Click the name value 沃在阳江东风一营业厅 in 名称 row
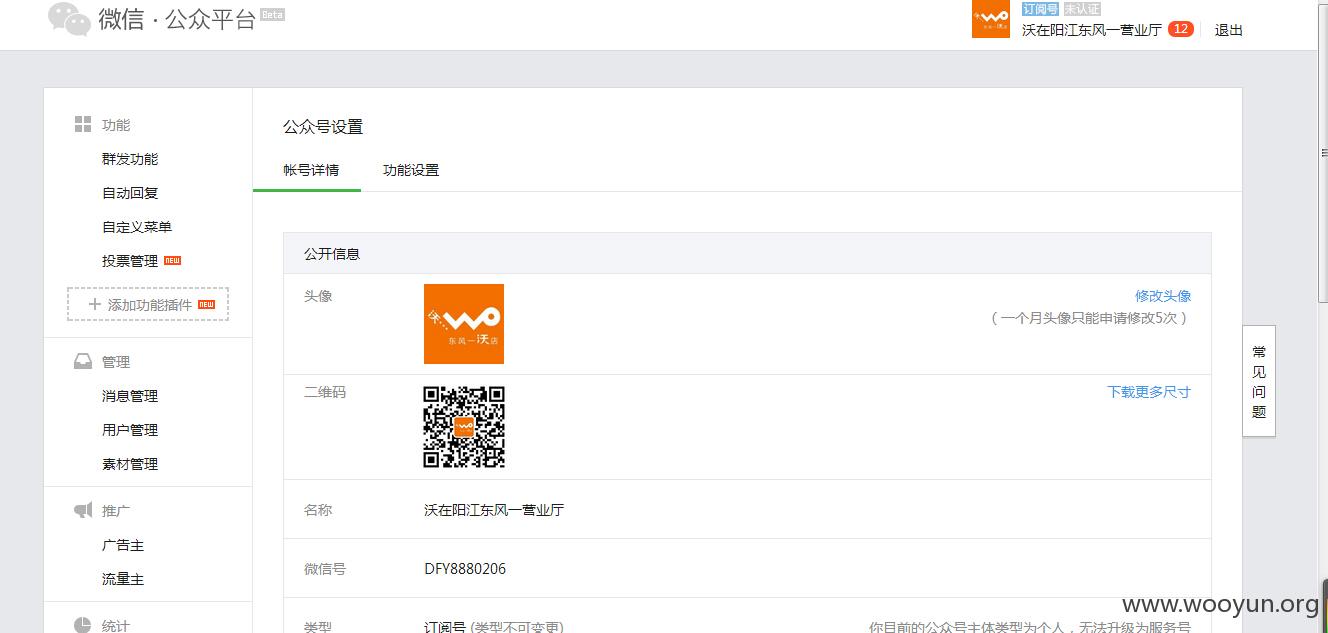 click(x=494, y=510)
